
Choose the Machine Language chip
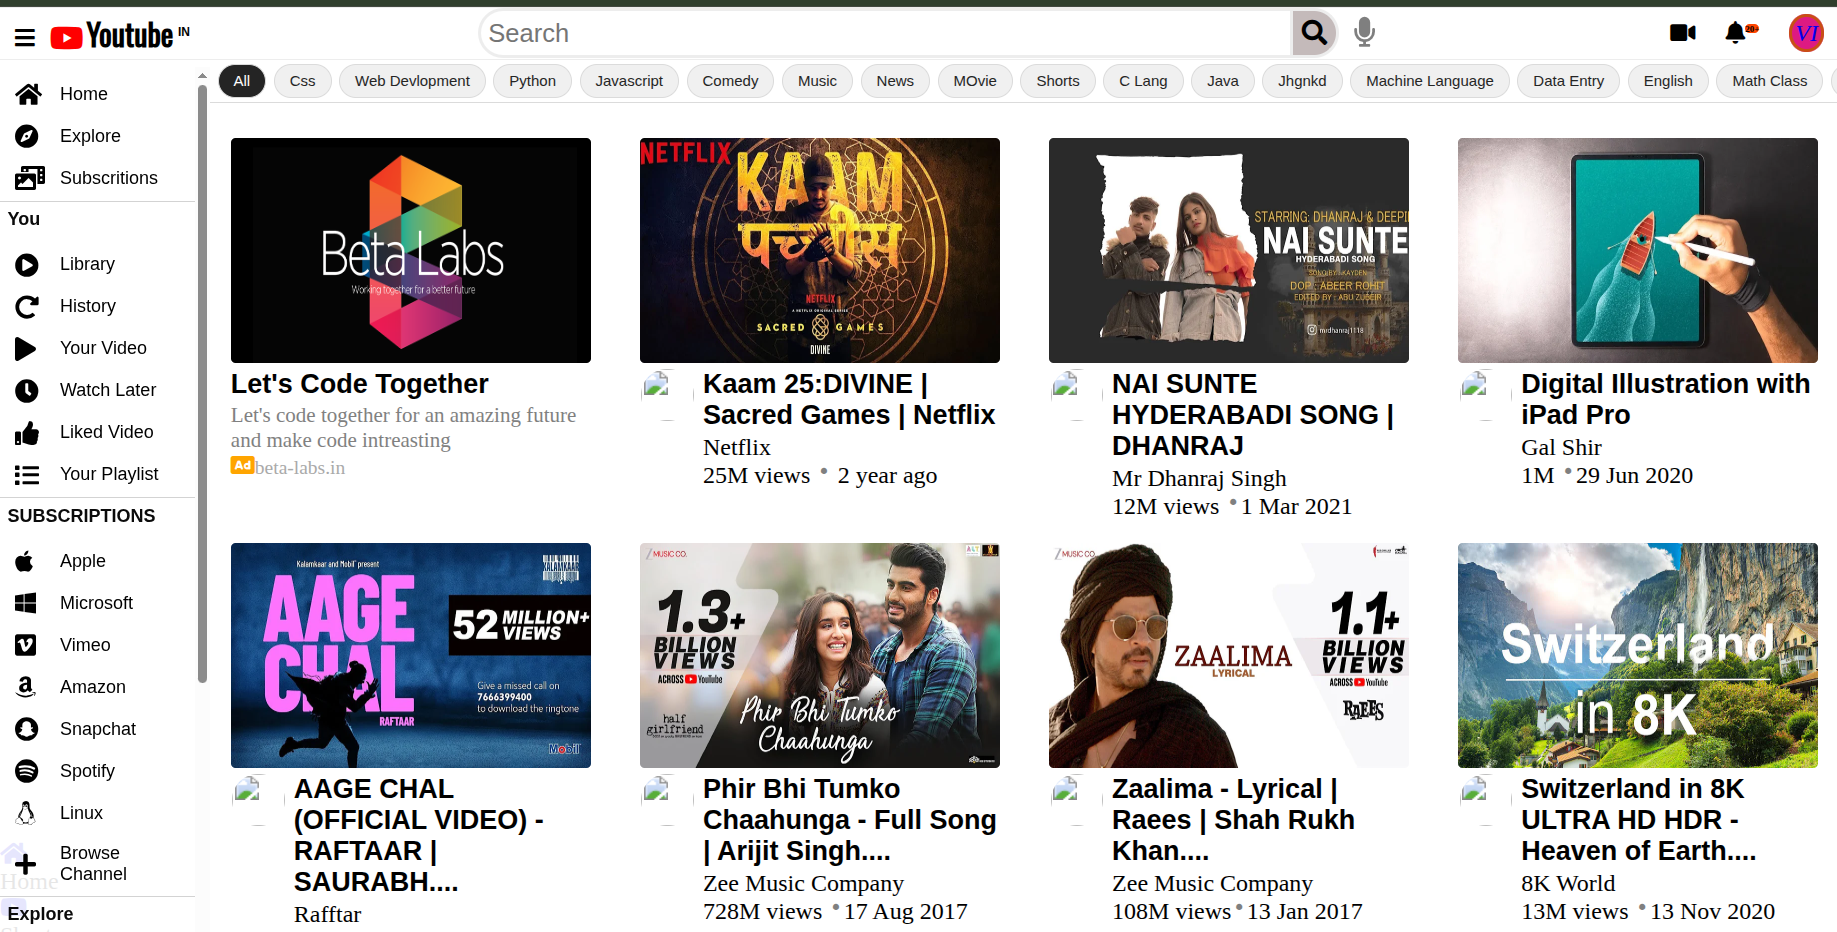(x=1429, y=81)
